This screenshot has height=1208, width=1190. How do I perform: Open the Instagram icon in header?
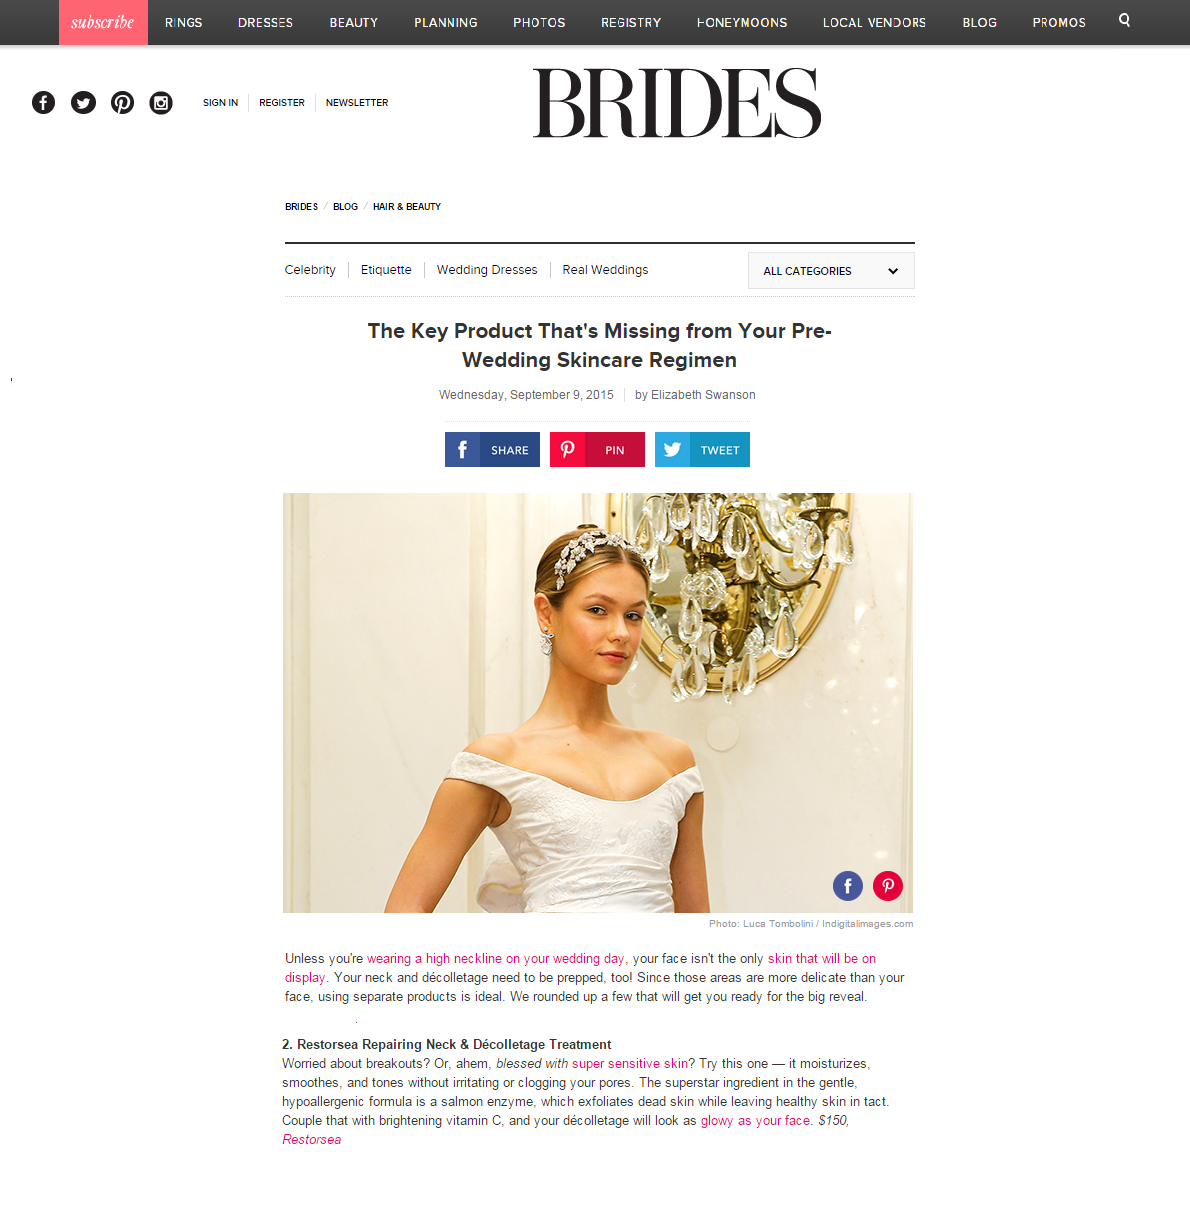[x=161, y=102]
